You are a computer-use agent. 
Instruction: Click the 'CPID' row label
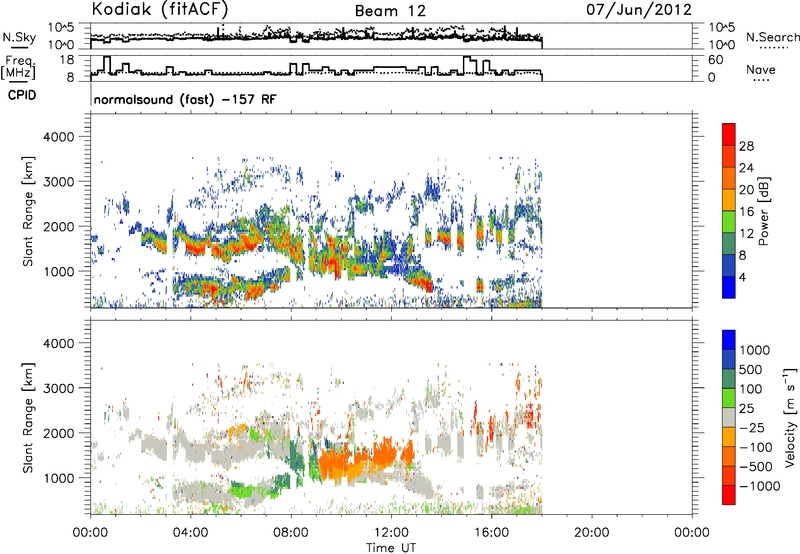[x=22, y=95]
